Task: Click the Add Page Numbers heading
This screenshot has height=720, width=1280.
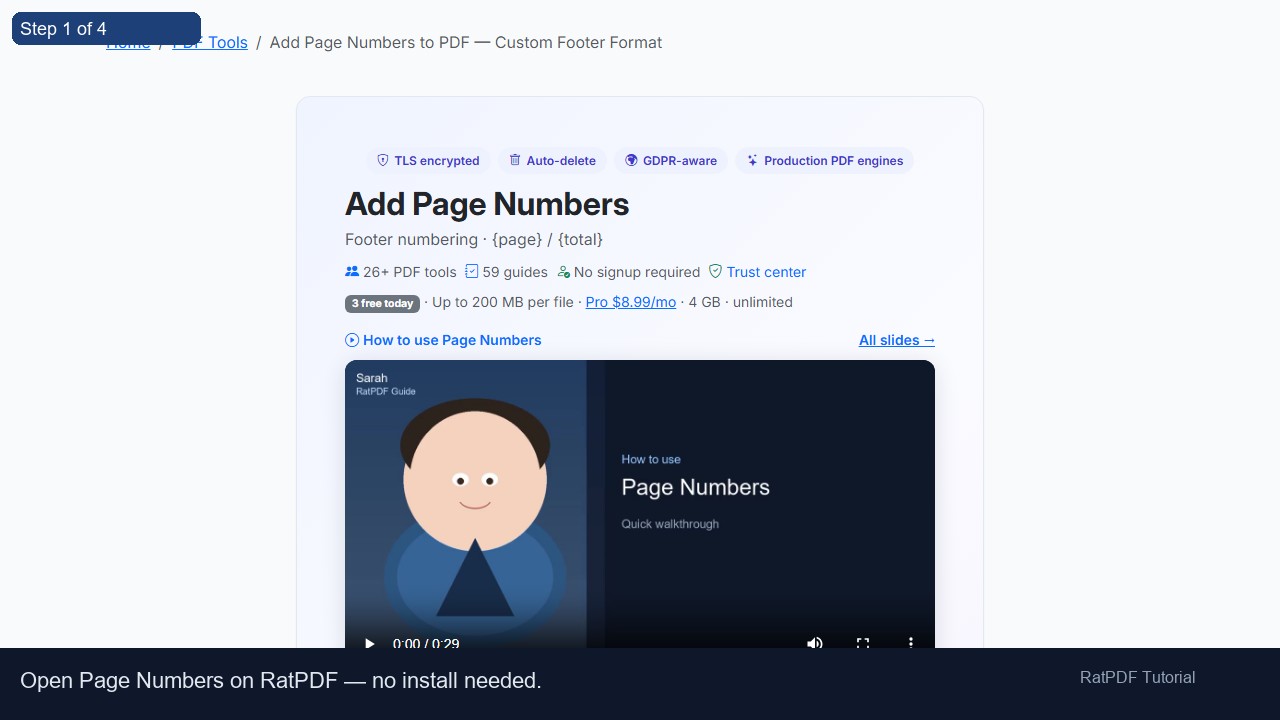Action: [x=487, y=204]
